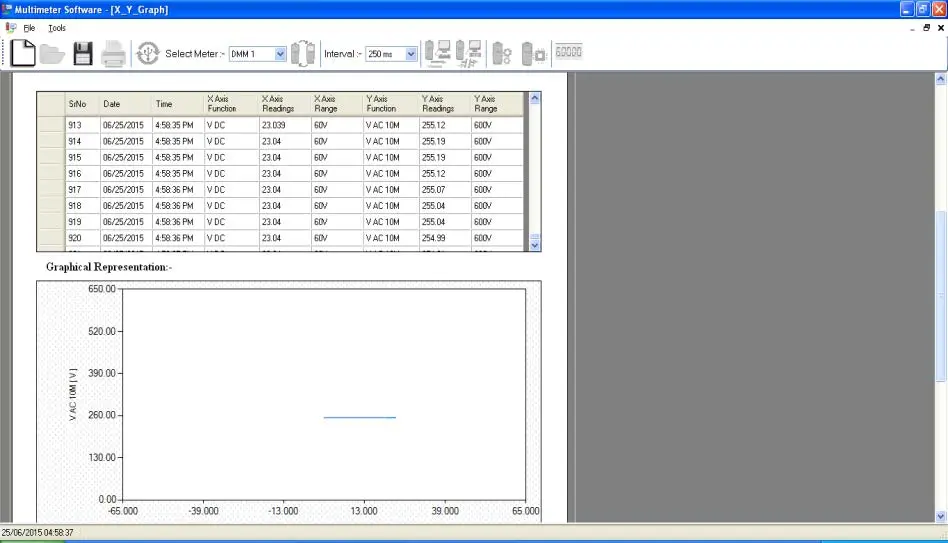Click the Y Axis Readings cell 255.07
The image size is (948, 543).
[444, 189]
